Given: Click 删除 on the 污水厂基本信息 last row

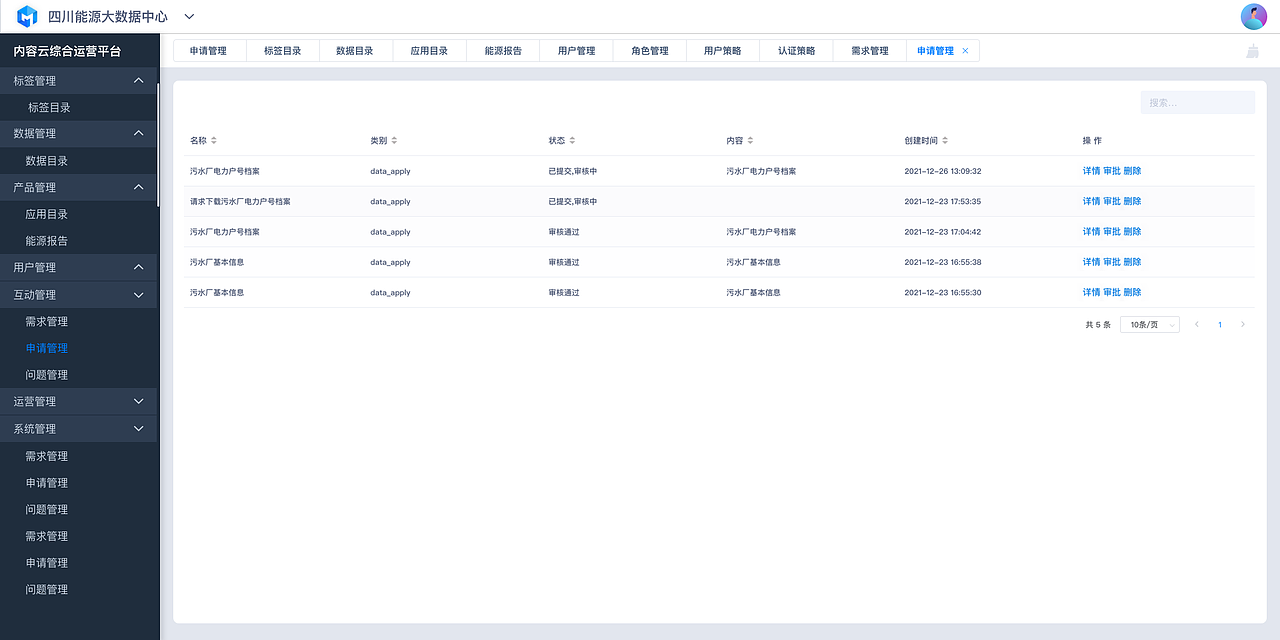Looking at the screenshot, I should (1134, 291).
